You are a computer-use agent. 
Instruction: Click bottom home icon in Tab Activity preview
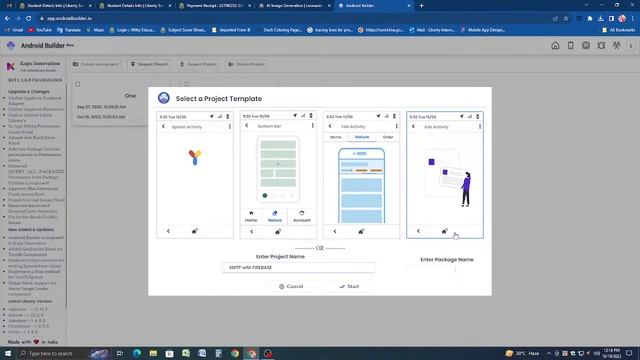[x=361, y=231]
